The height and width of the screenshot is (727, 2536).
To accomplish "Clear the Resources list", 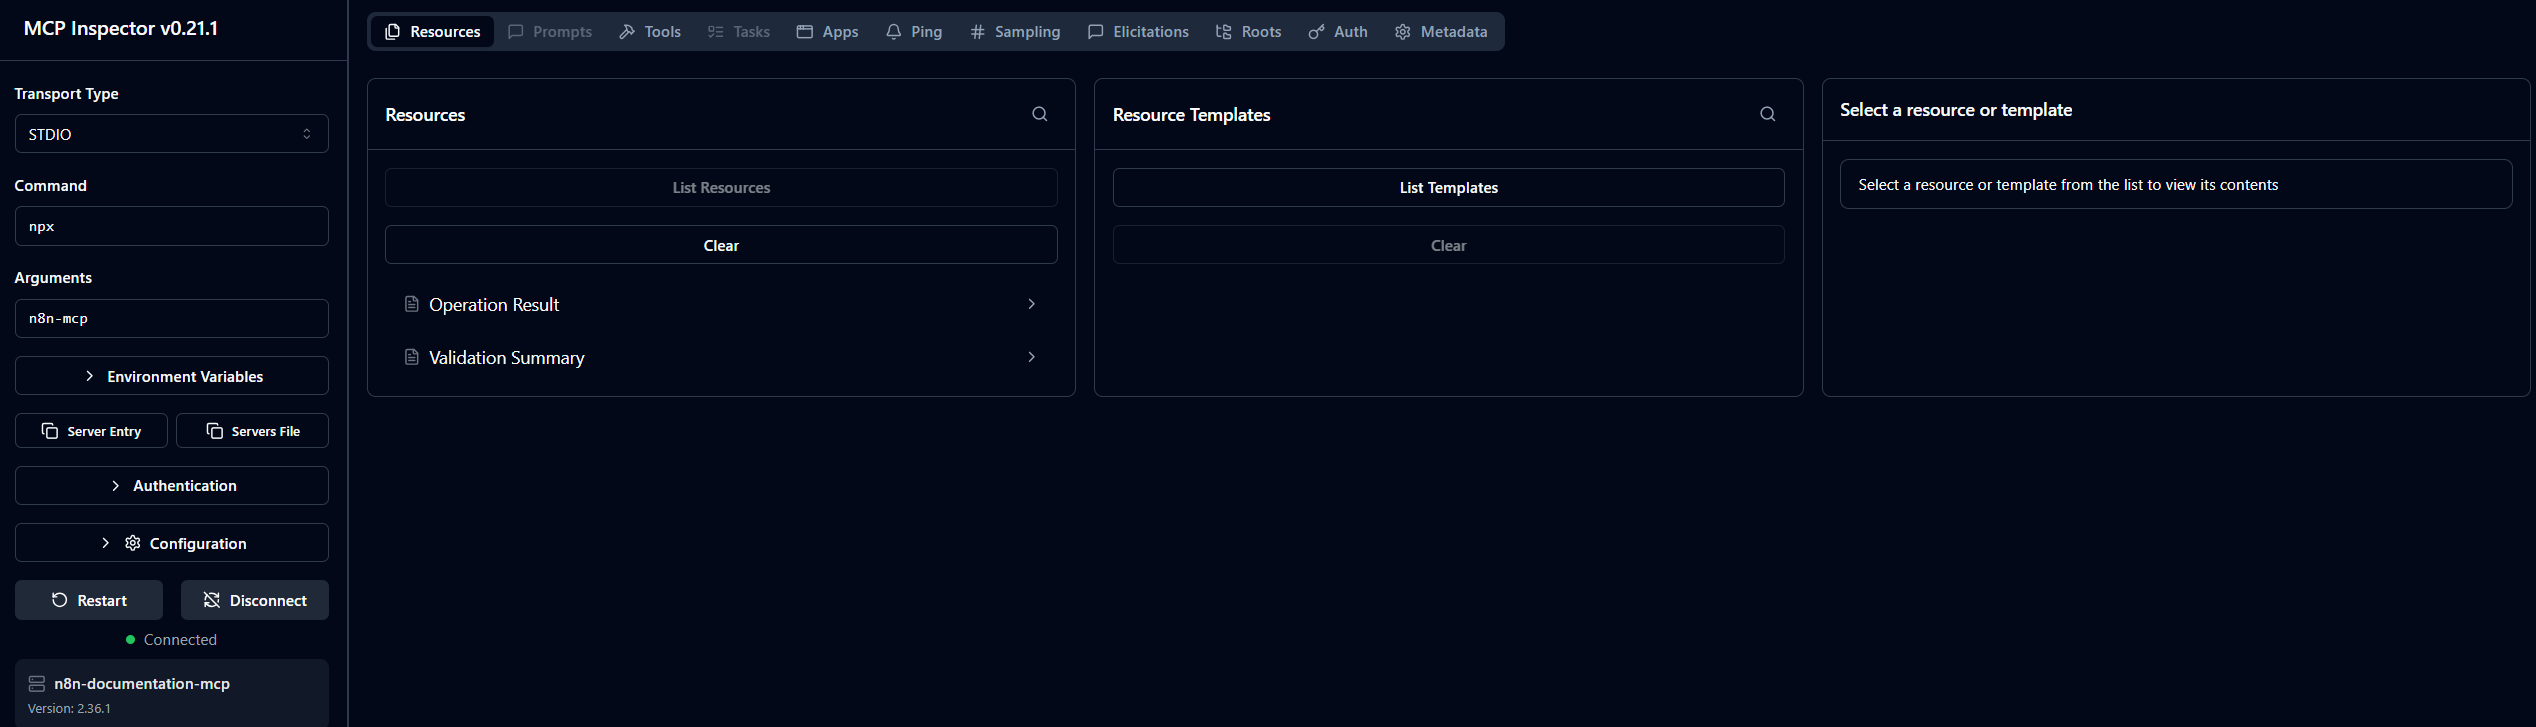I will point(721,245).
